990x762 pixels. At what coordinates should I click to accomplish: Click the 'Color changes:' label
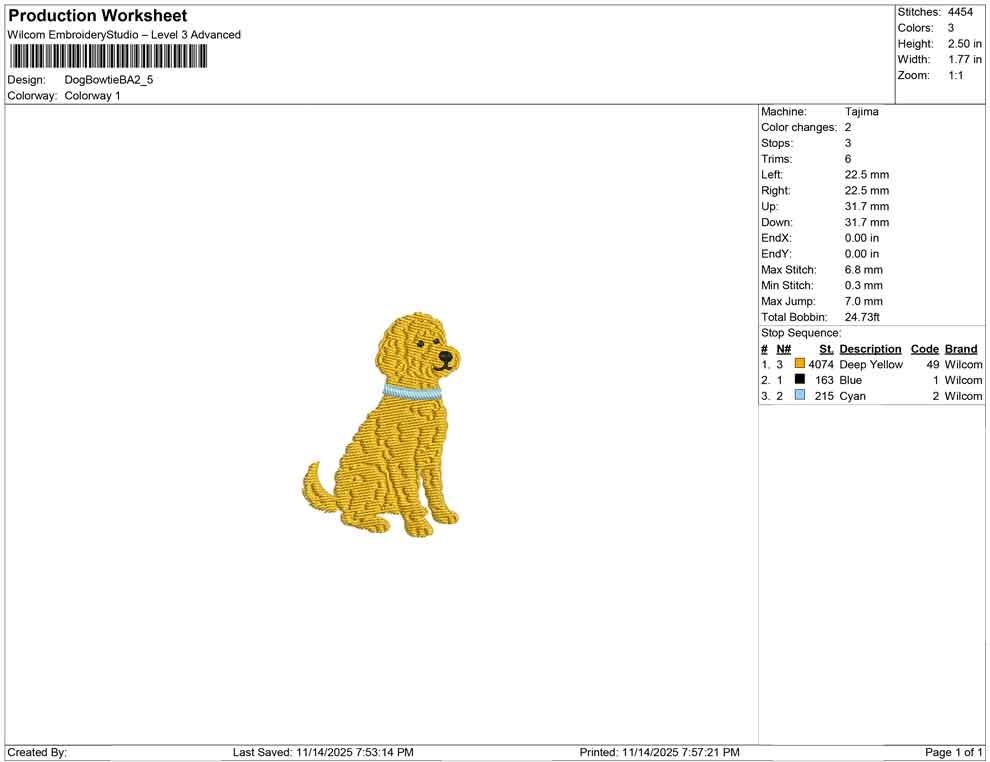(x=799, y=127)
